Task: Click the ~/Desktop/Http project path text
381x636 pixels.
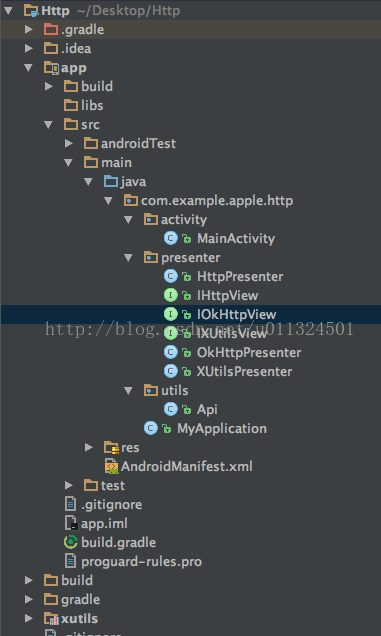Action: pos(128,11)
